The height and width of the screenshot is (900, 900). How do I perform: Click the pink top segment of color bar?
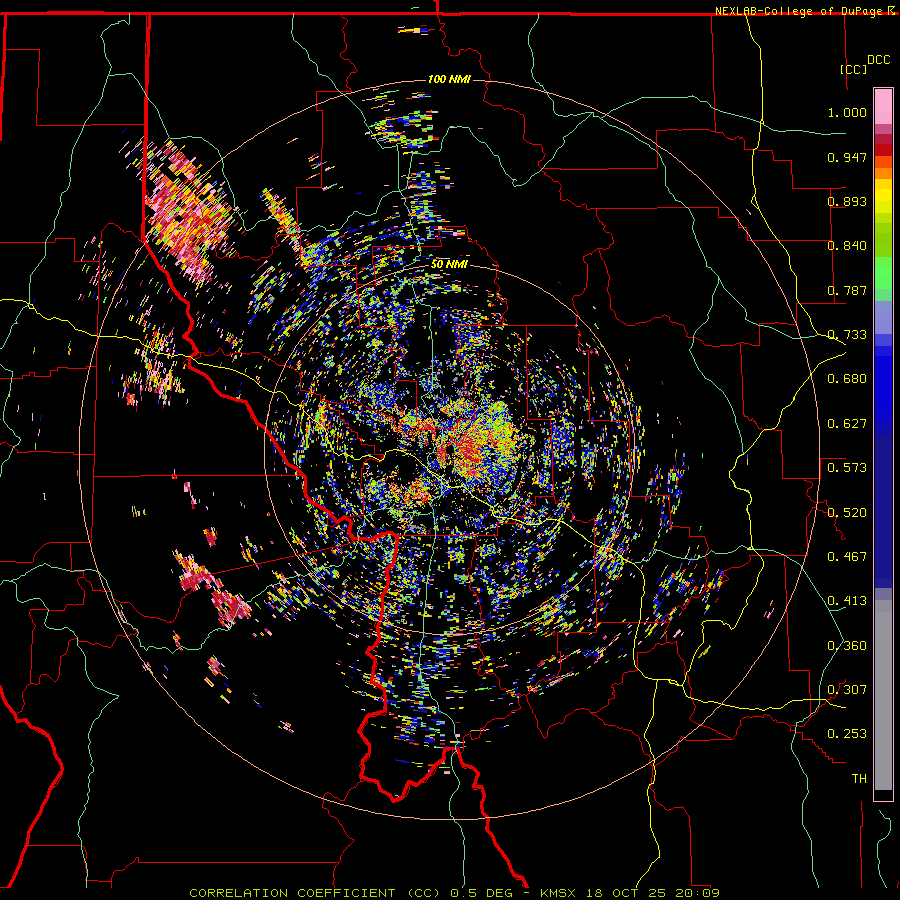click(883, 107)
